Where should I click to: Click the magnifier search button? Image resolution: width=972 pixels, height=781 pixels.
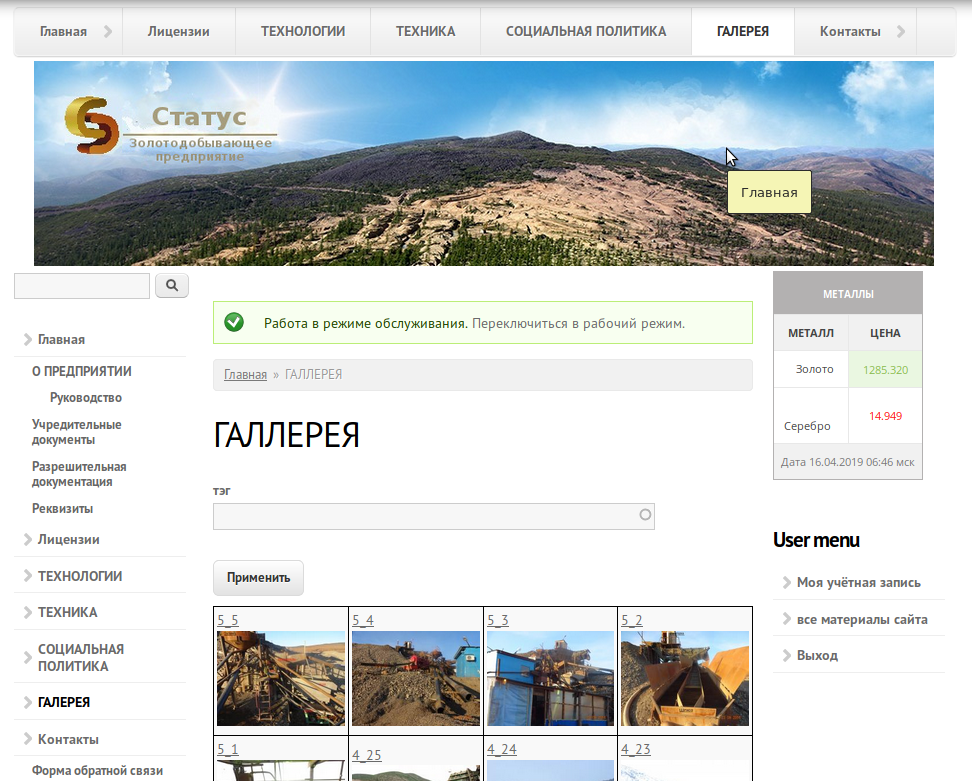pos(172,286)
